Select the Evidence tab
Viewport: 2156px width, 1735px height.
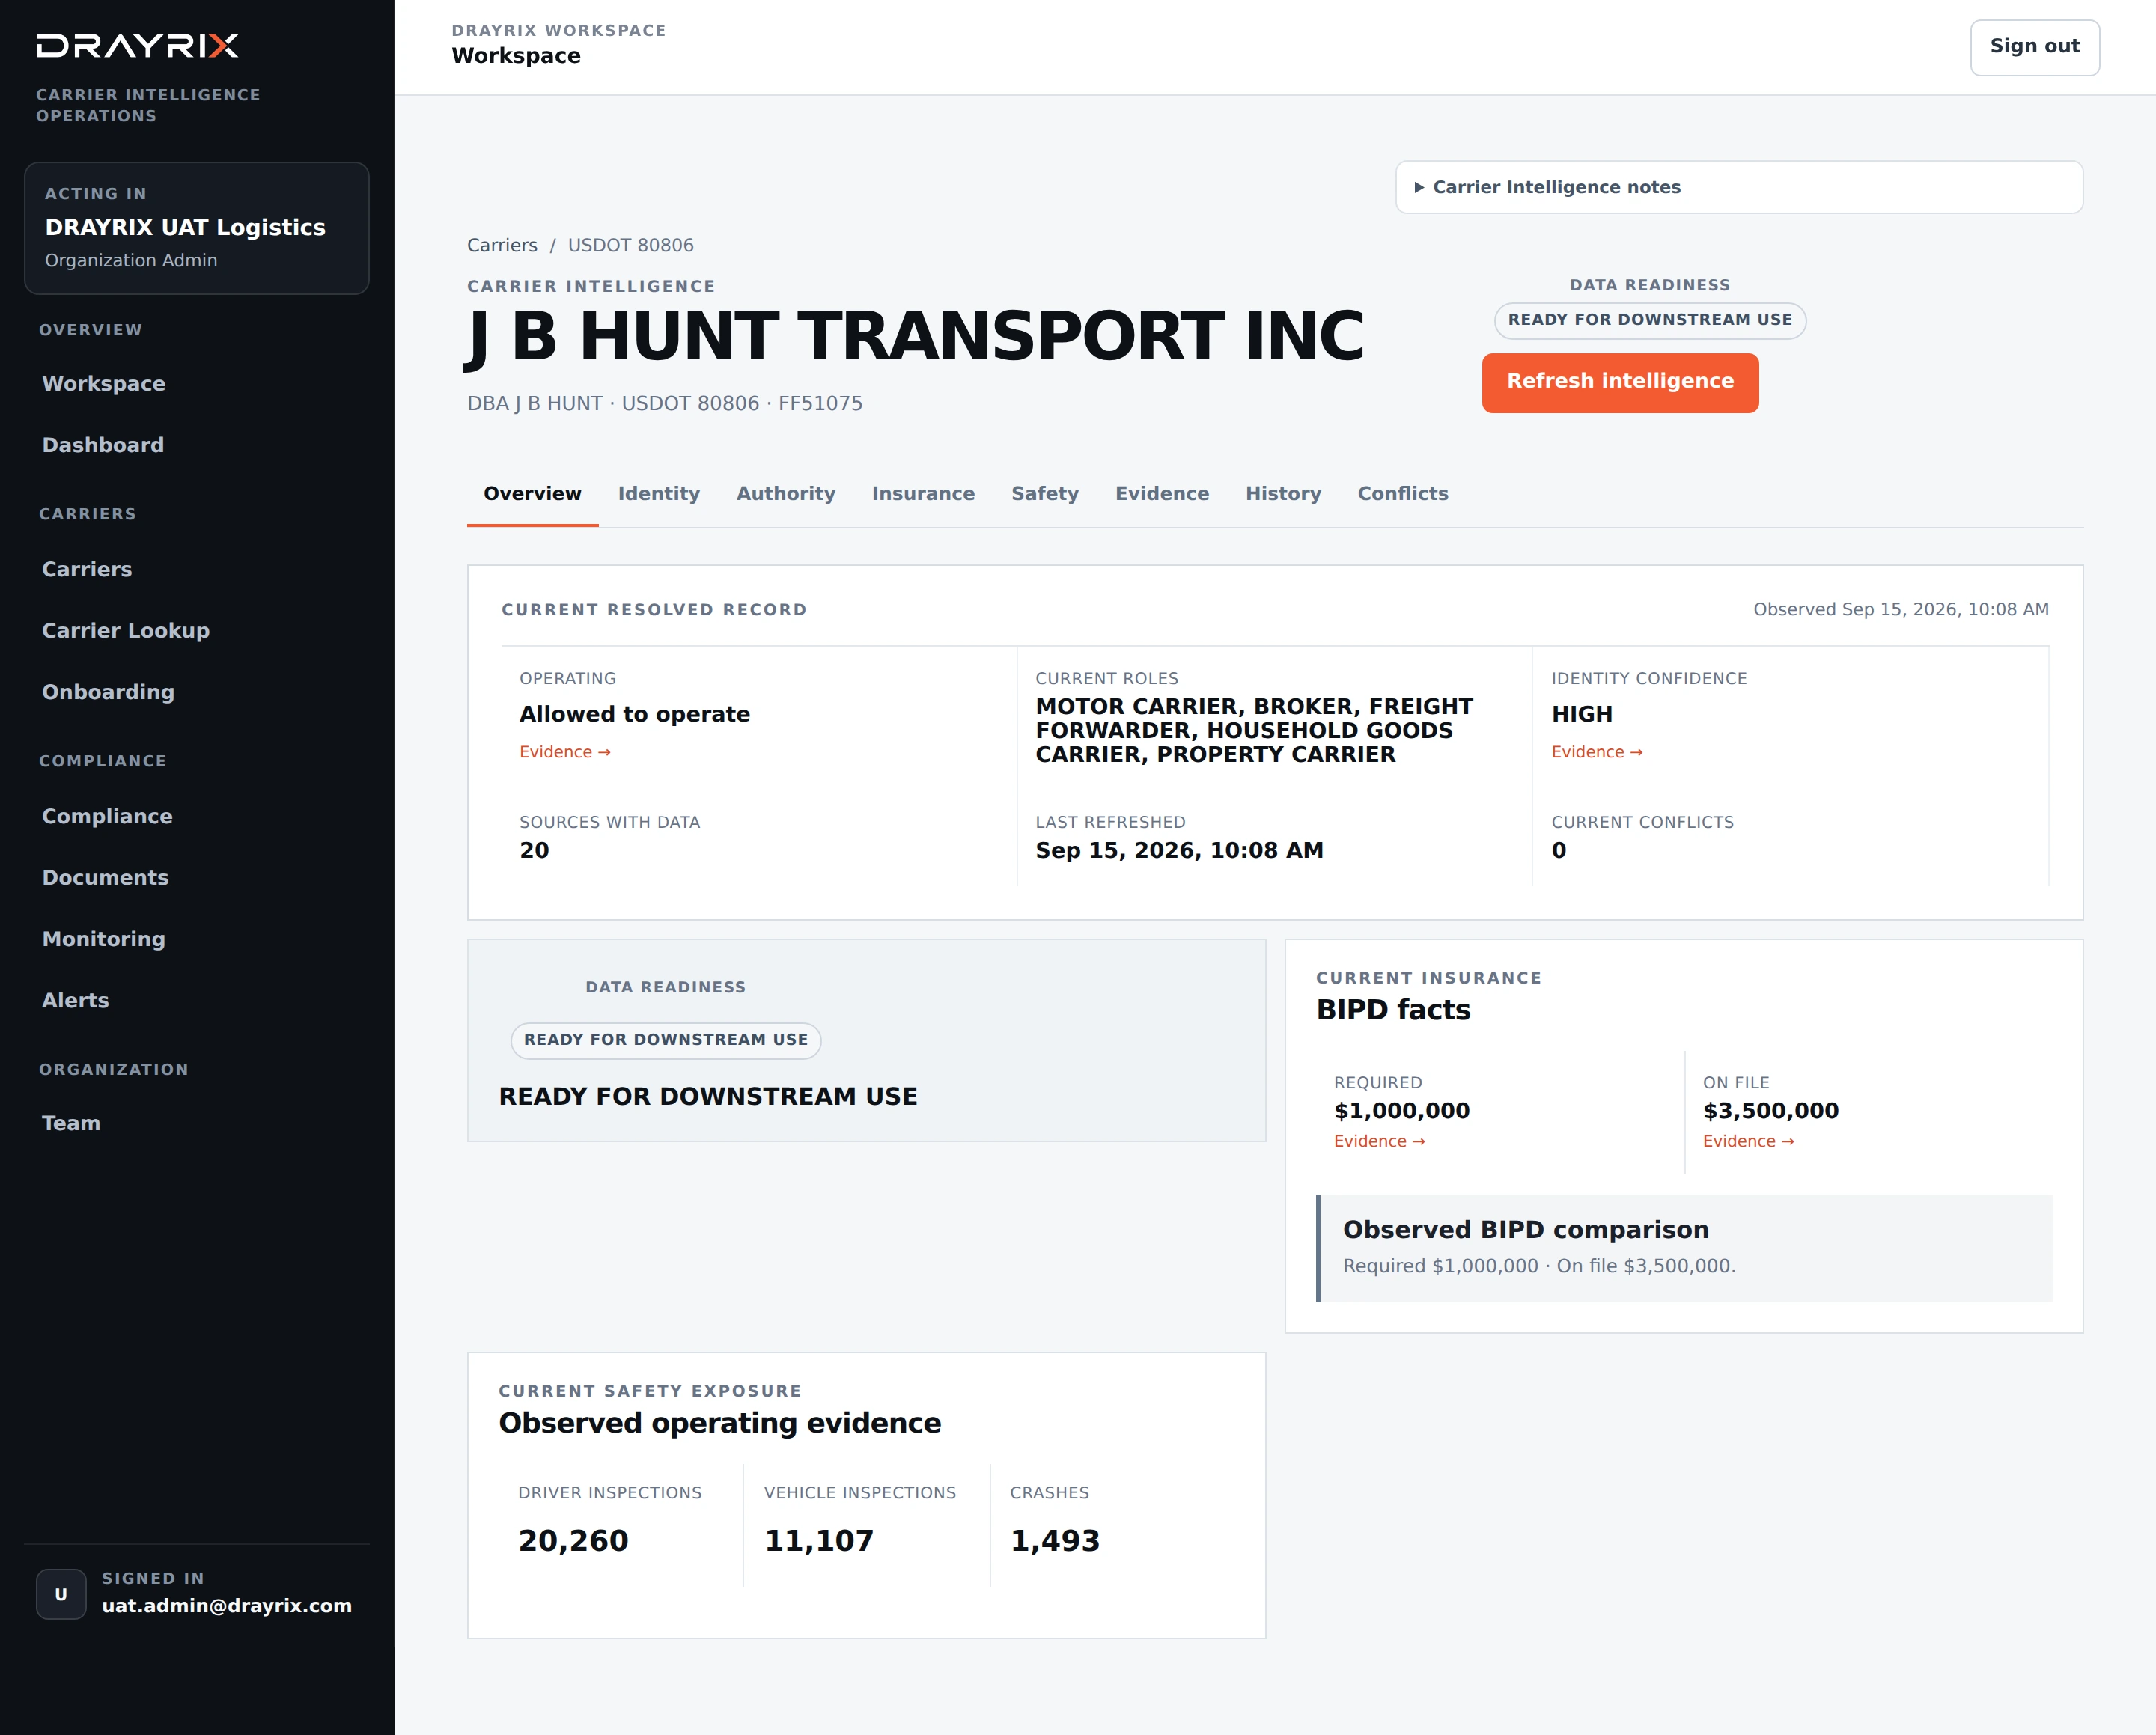(x=1162, y=494)
